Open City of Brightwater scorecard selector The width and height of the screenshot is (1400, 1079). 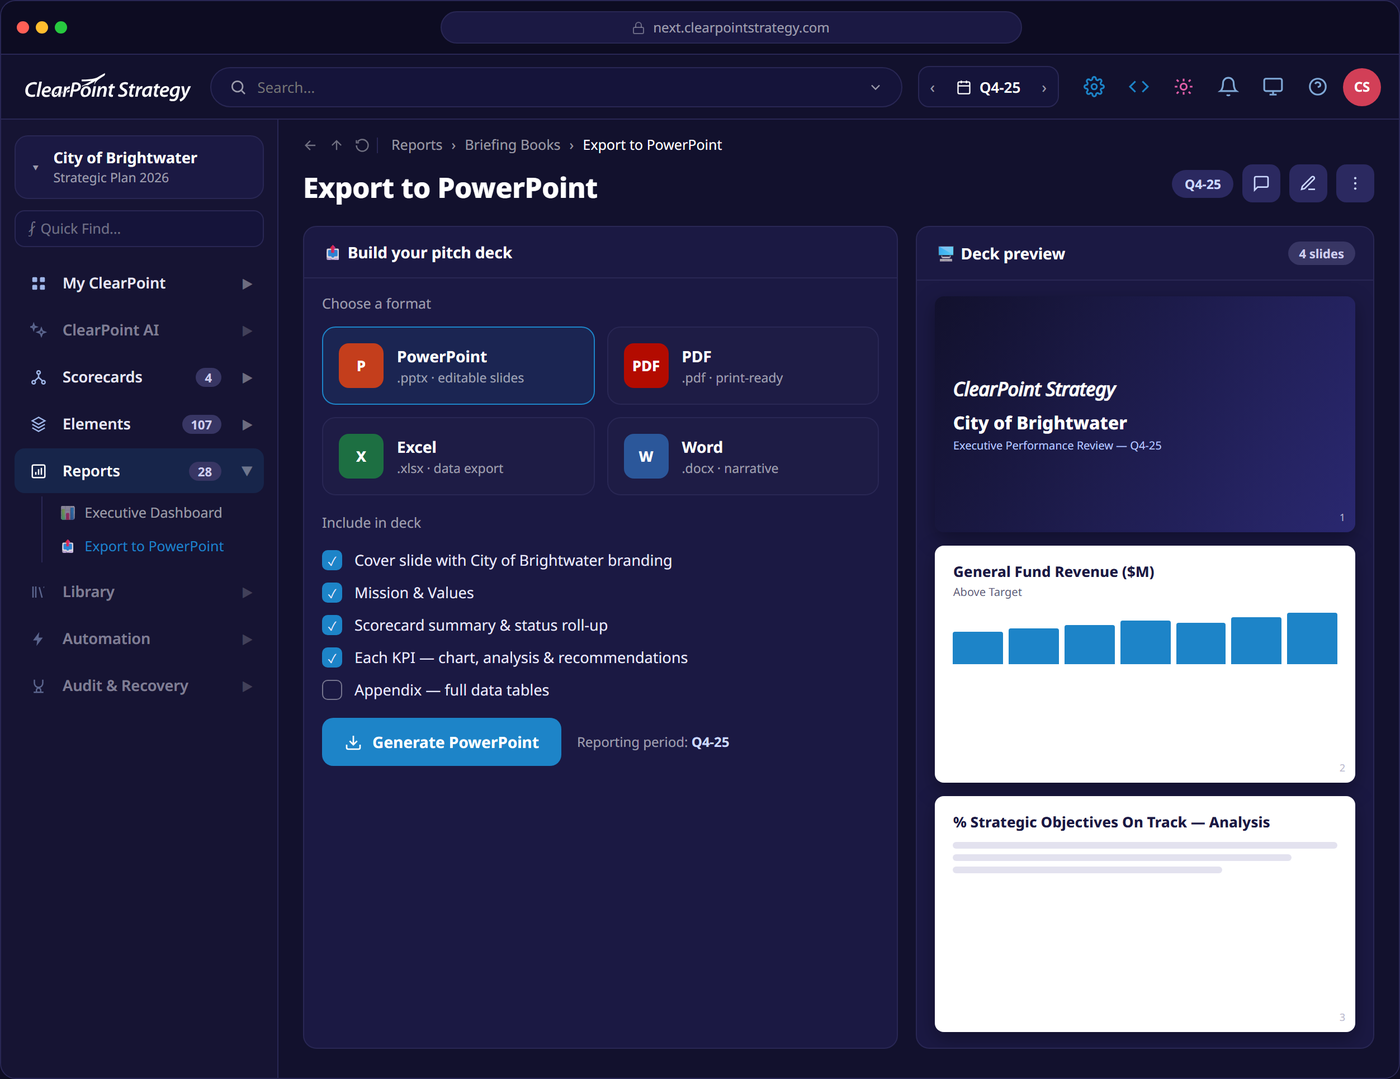139,167
